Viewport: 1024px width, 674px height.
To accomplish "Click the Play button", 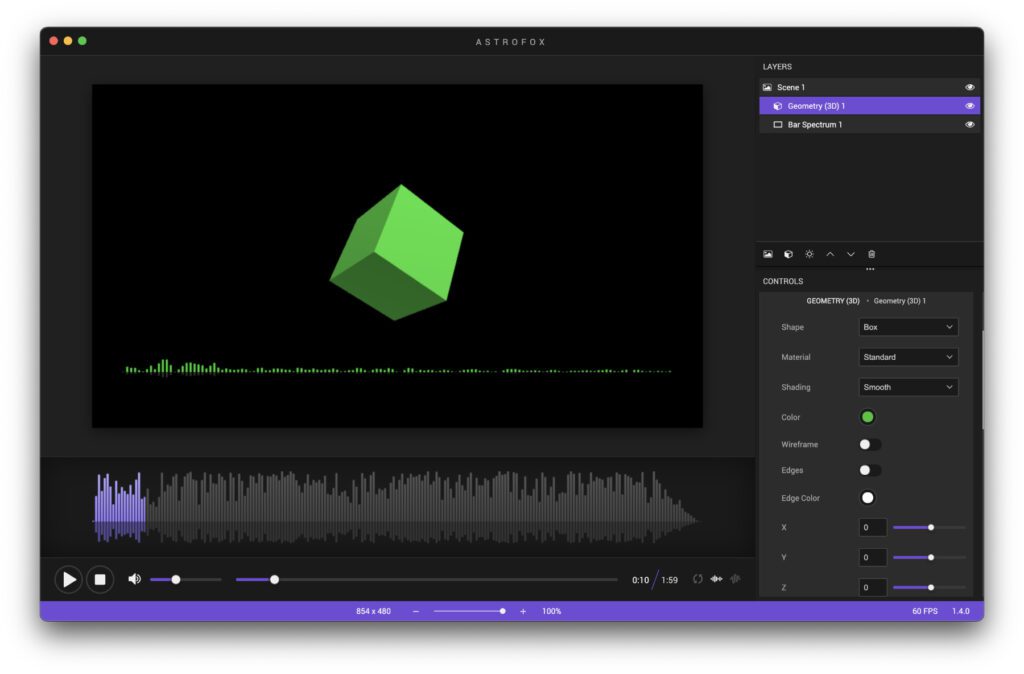I will pos(69,579).
